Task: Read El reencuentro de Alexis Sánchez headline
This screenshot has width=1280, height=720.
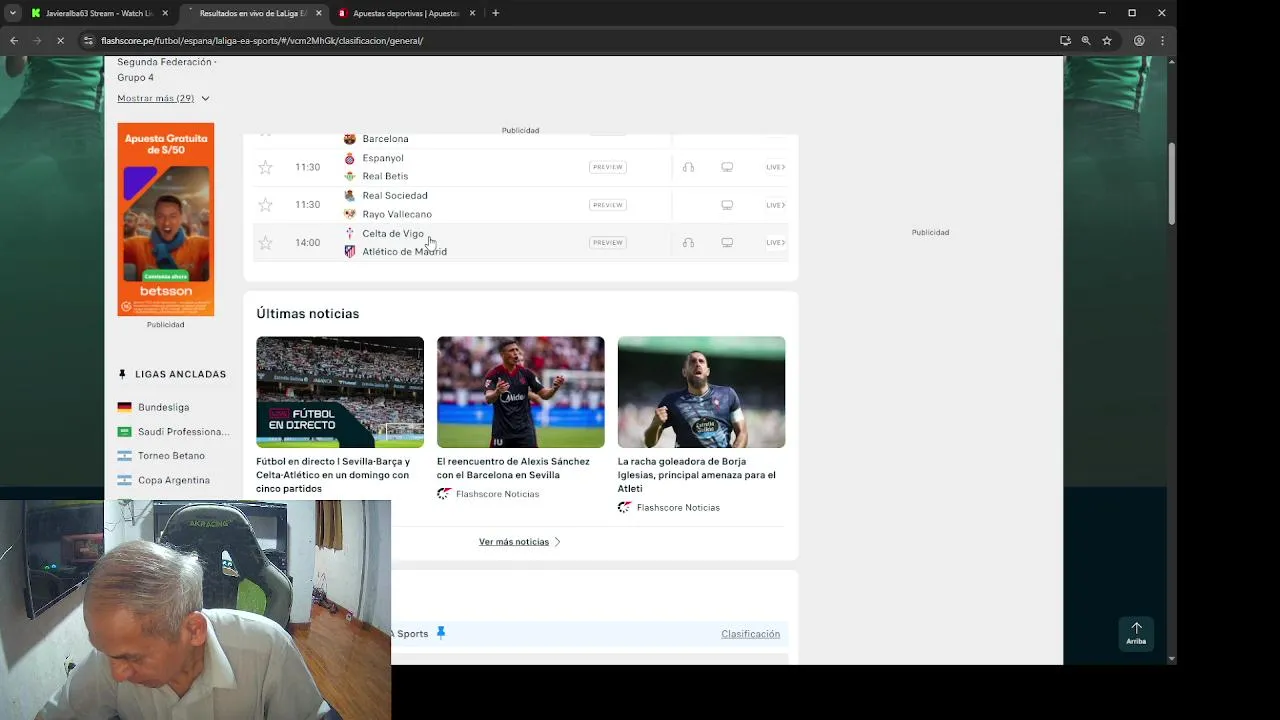Action: 513,468
